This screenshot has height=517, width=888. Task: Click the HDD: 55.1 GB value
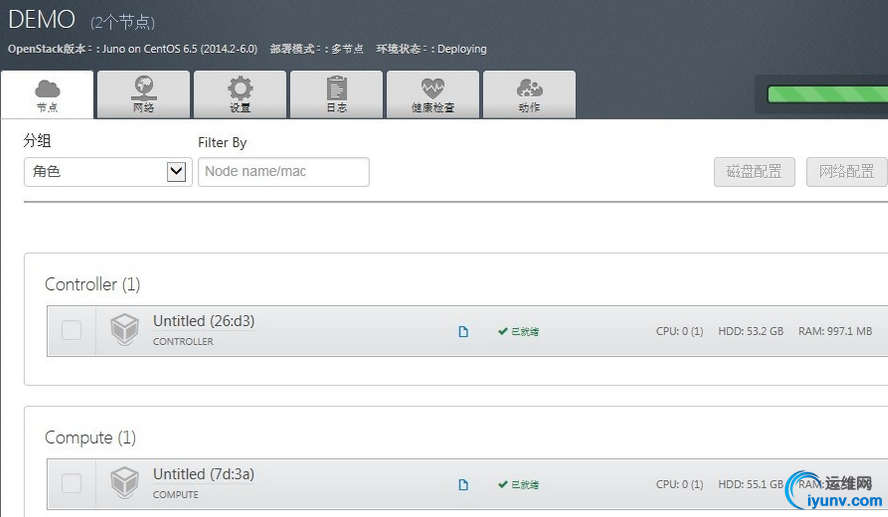tap(751, 484)
